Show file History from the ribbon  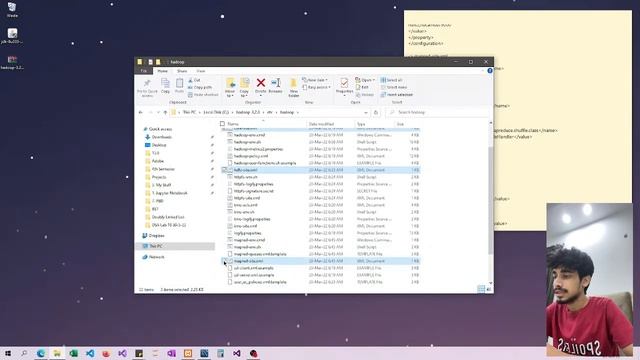coord(365,95)
